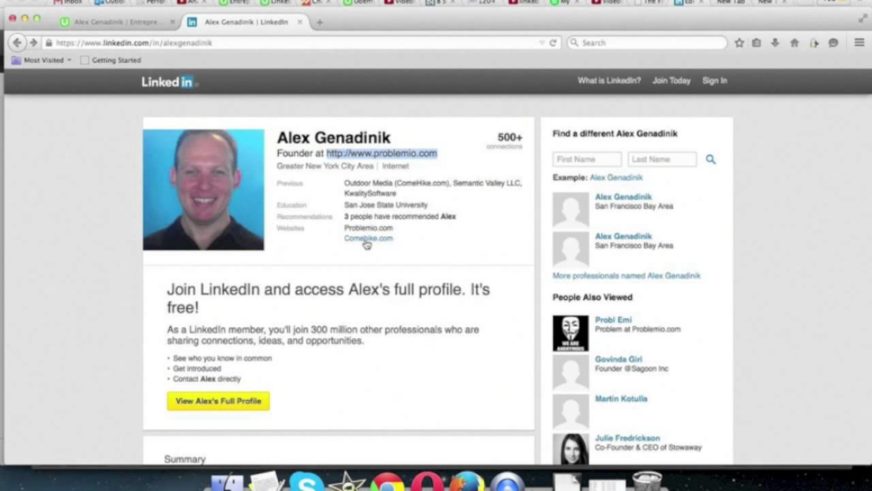Open the downloads arrow icon
872x491 pixels.
point(775,43)
